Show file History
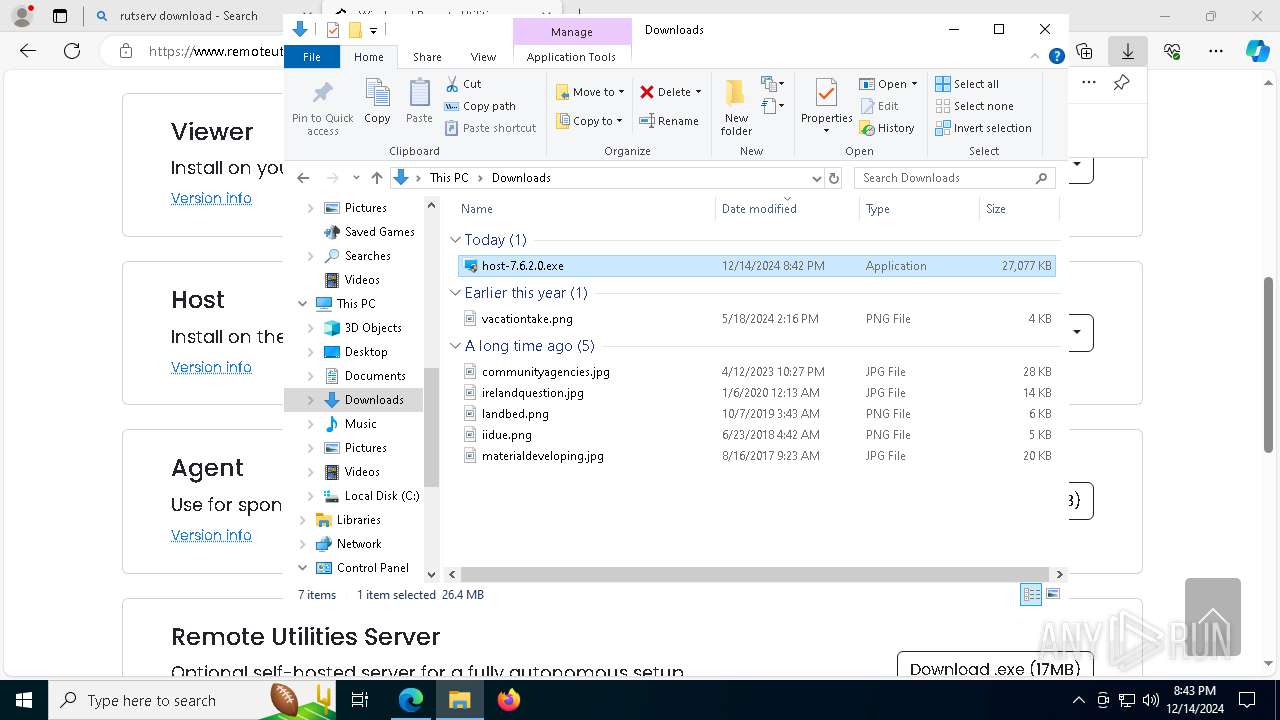The image size is (1280, 720). (x=886, y=128)
